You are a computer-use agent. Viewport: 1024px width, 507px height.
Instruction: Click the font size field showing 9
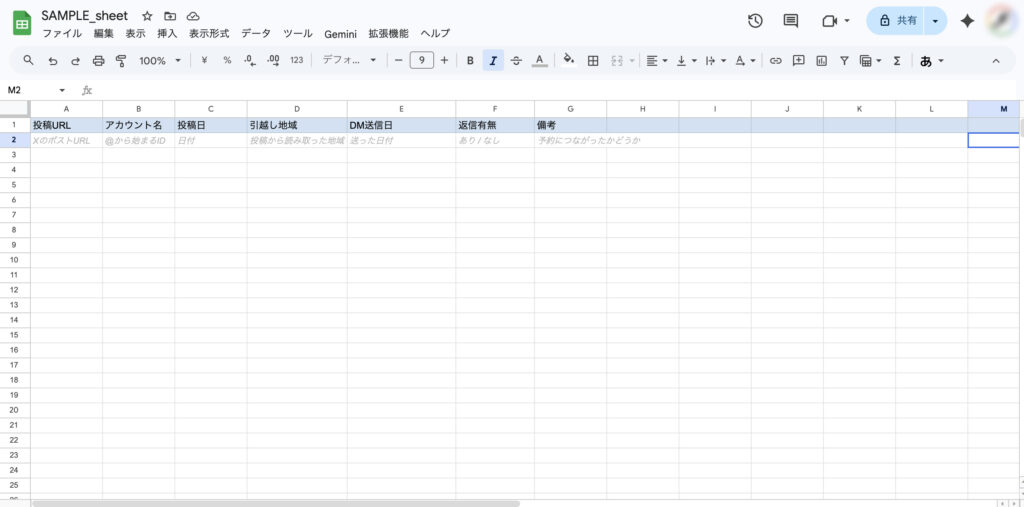pos(422,60)
